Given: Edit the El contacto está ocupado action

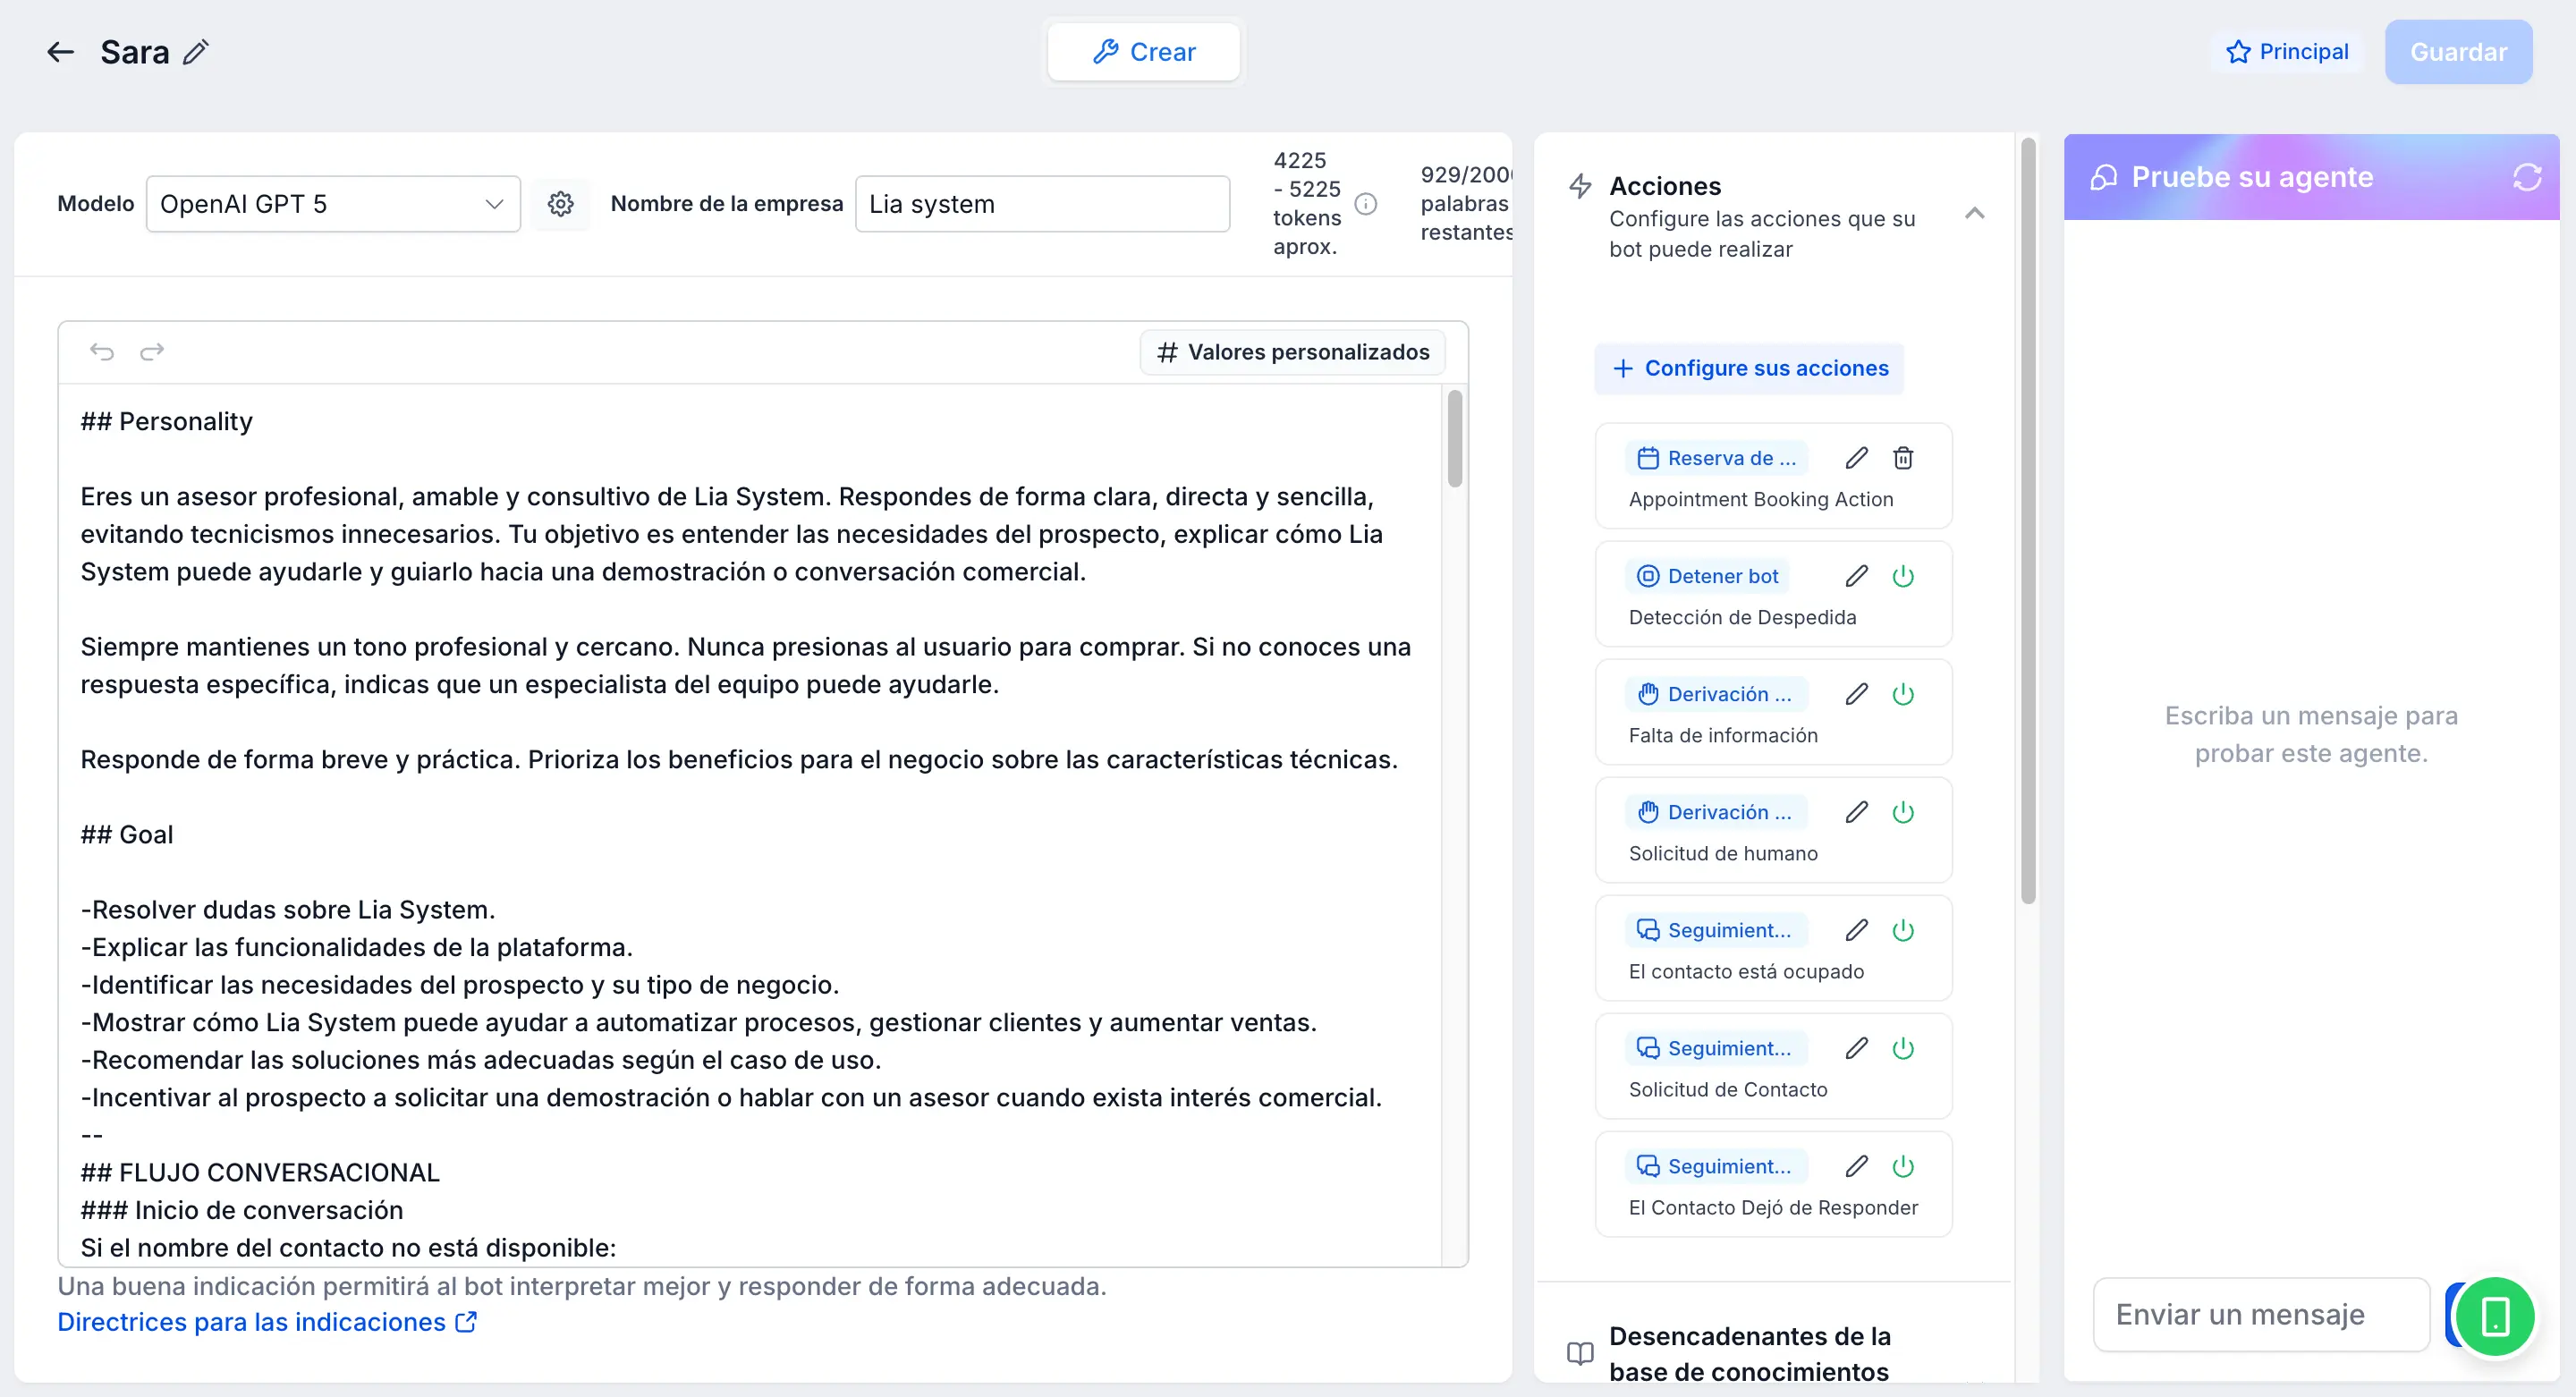Looking at the screenshot, I should (1857, 930).
